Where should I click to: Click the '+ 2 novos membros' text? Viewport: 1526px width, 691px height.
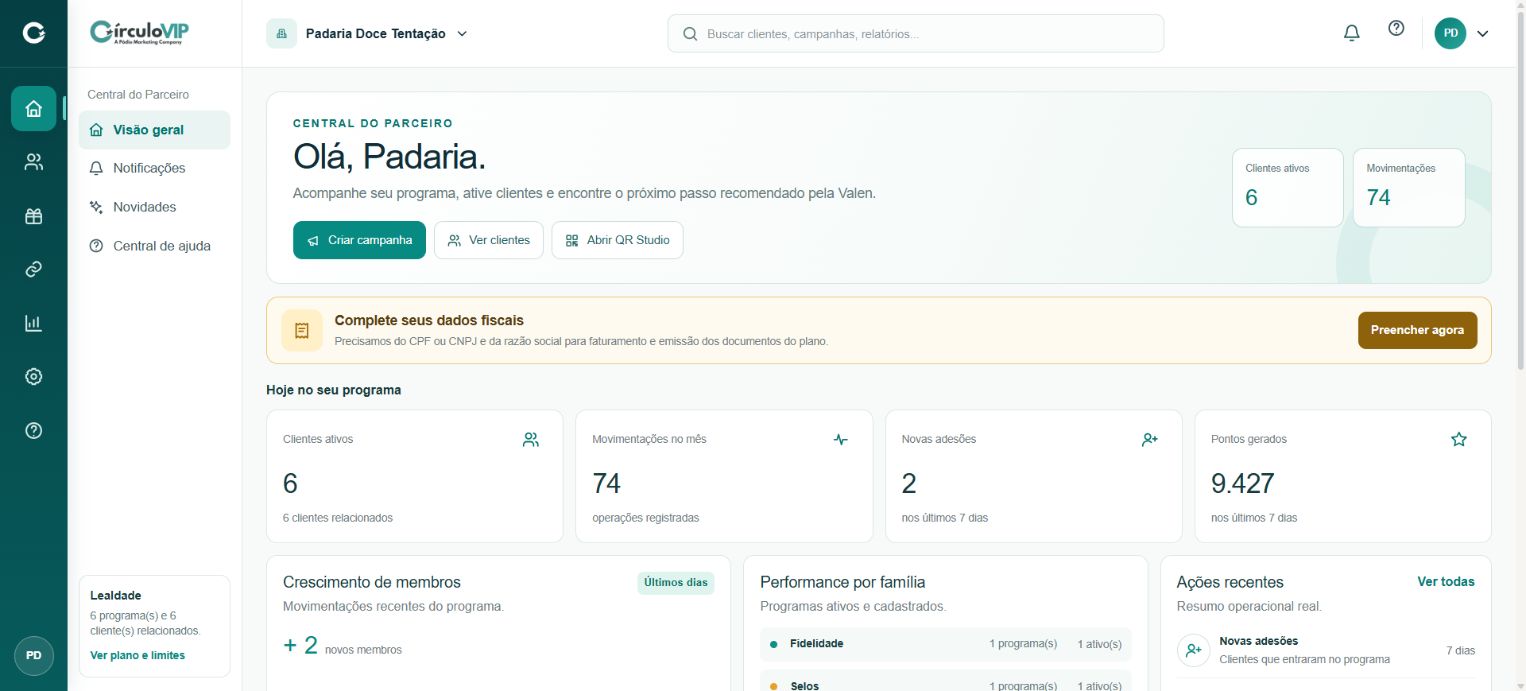342,646
